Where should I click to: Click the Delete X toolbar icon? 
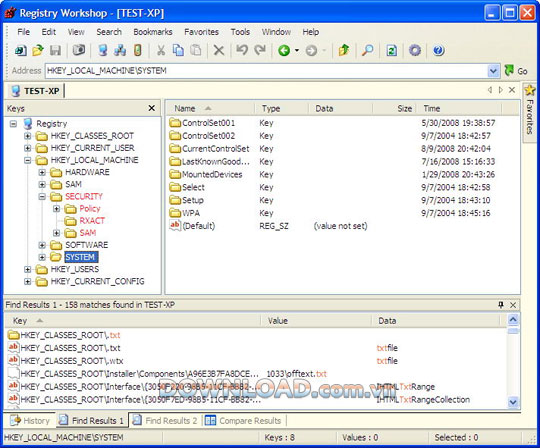219,51
